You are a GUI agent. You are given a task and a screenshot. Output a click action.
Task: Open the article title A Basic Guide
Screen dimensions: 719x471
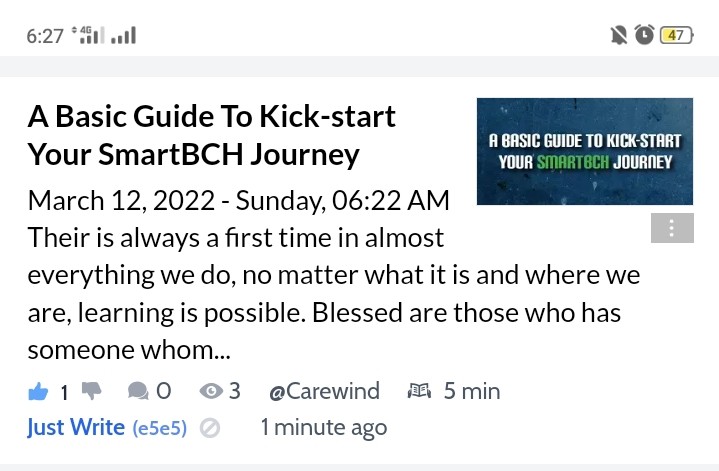click(211, 135)
